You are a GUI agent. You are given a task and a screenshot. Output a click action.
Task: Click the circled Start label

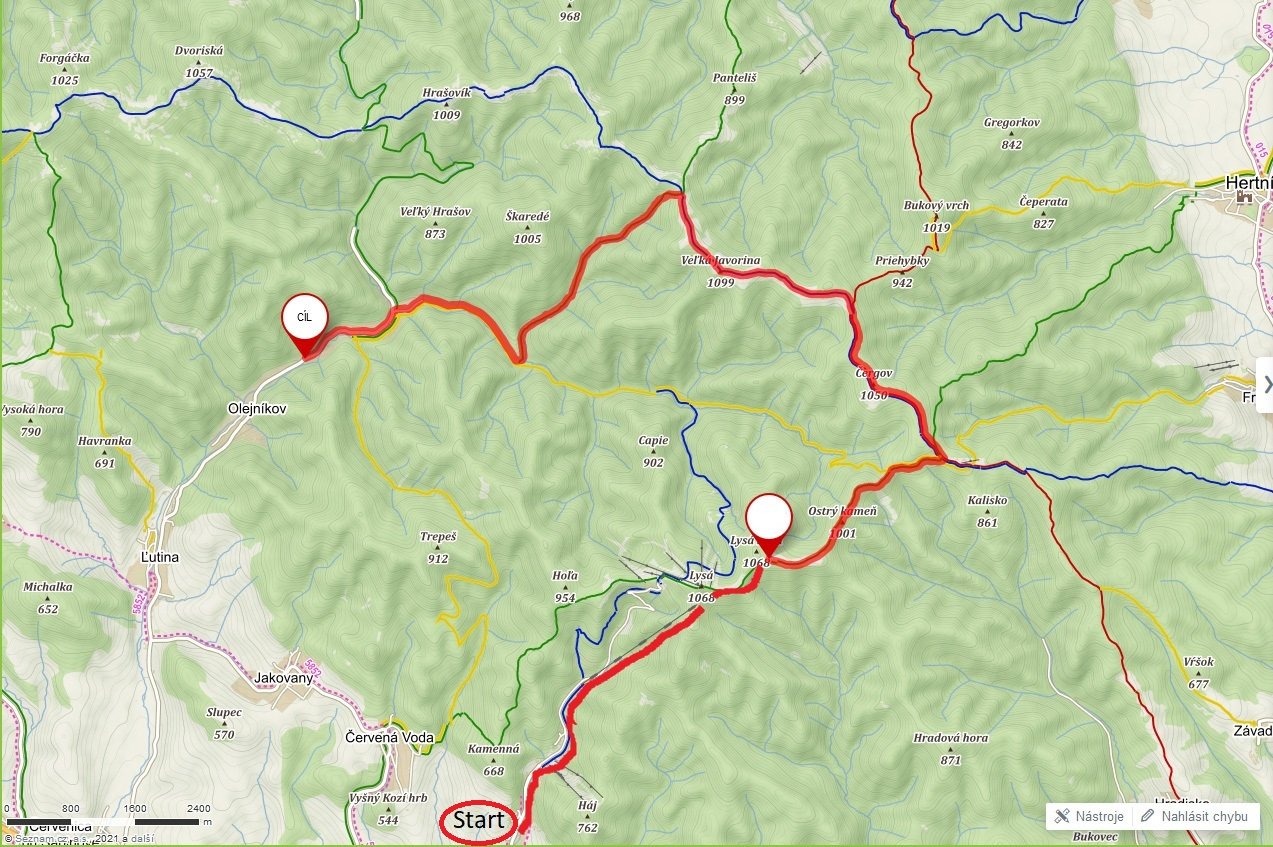[477, 822]
